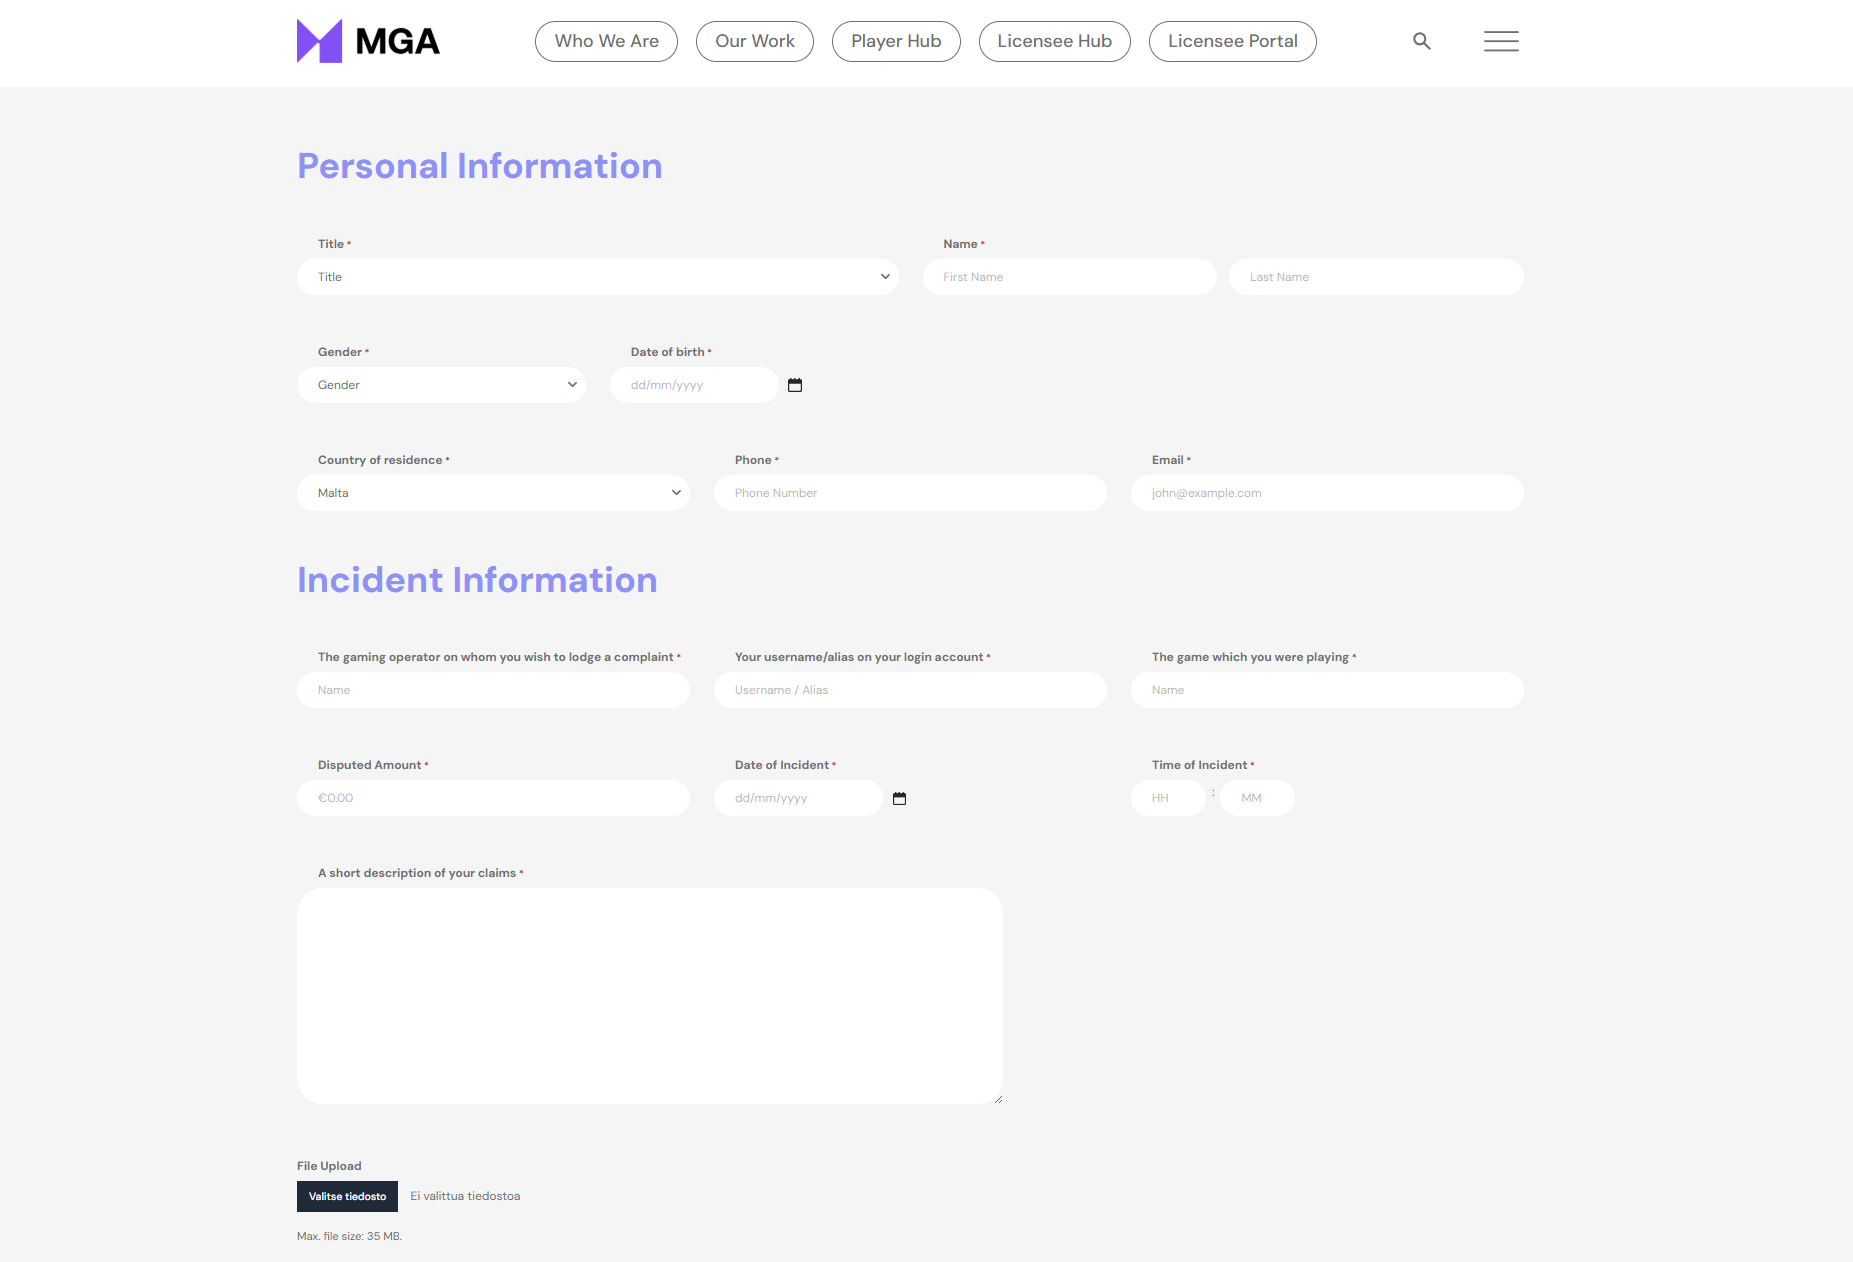Viewport: 1853px width, 1262px height.
Task: Expand the Title dropdown
Action: coord(598,277)
